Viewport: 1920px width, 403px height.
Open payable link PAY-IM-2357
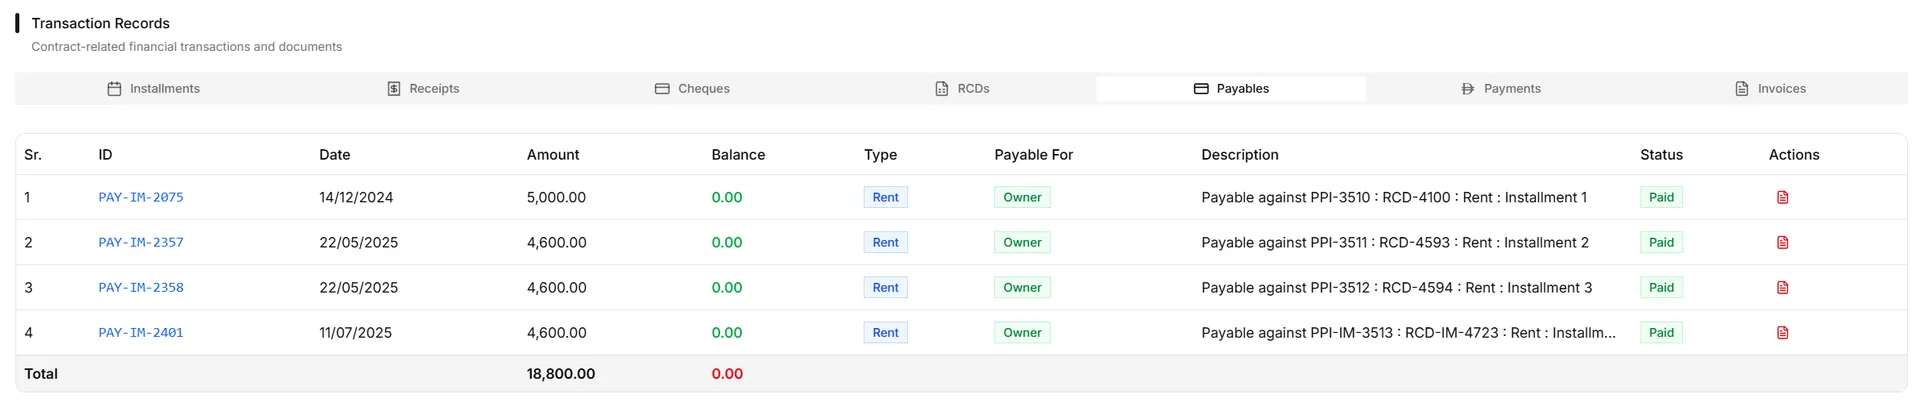(141, 242)
